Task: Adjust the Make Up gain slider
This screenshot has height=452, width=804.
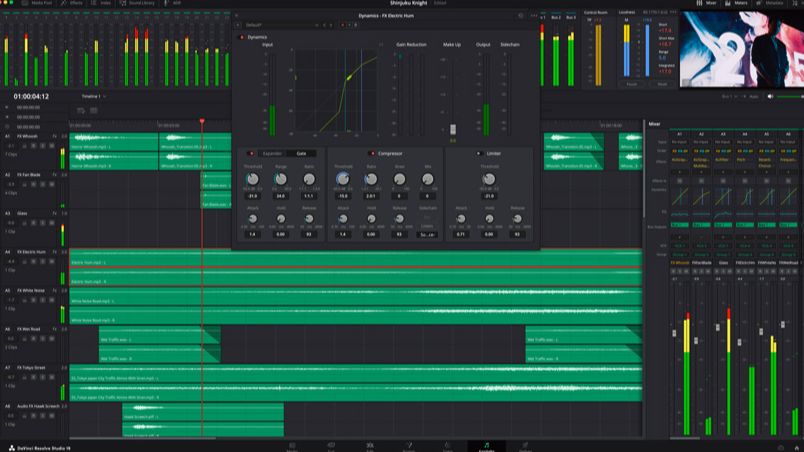Action: [x=452, y=128]
